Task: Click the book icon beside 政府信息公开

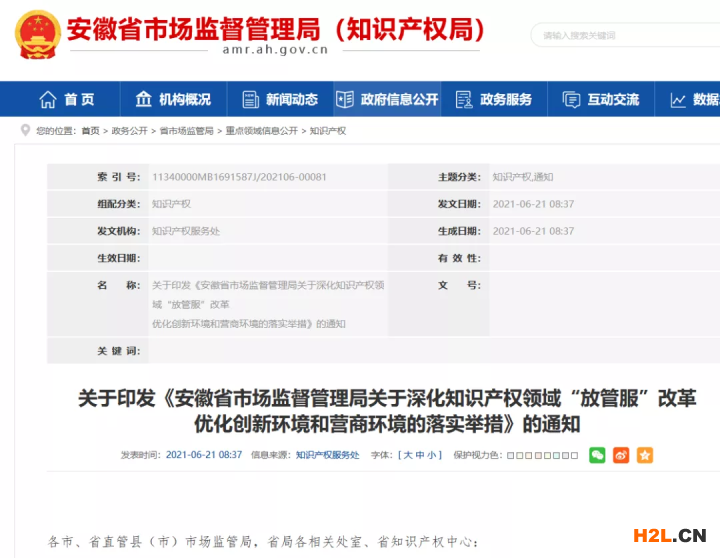Action: pos(345,100)
